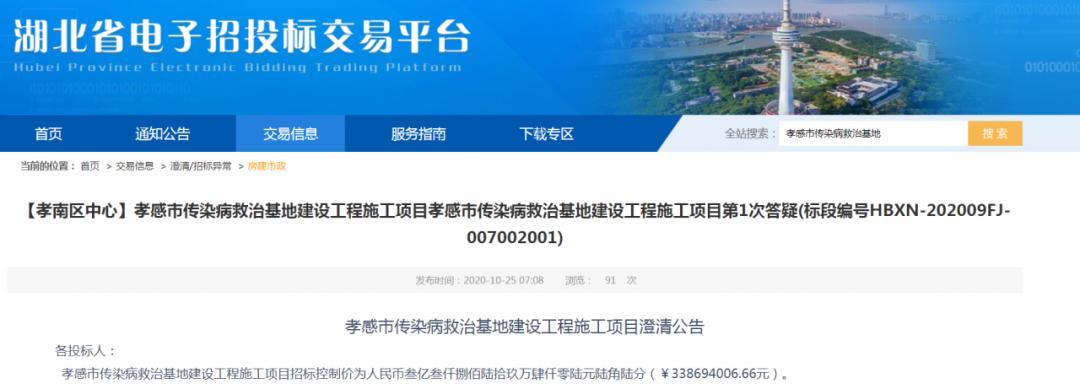1080x389 pixels.
Task: Click the 各投标人 salutation text
Action: (85, 350)
